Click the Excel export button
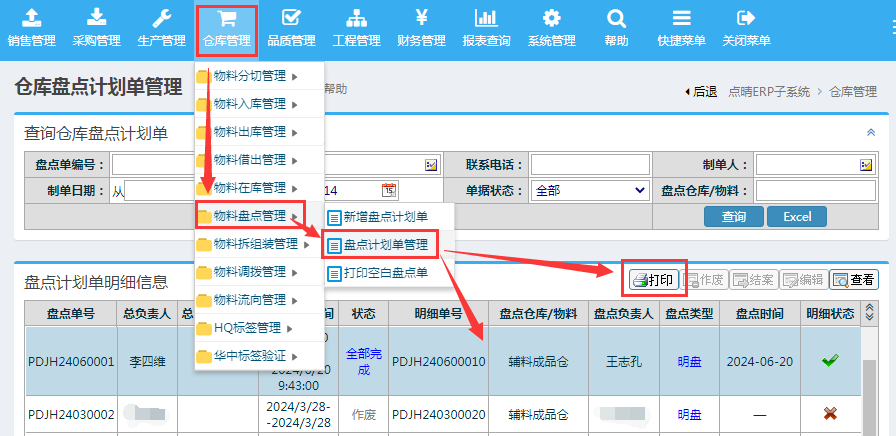The image size is (896, 436). tap(797, 217)
